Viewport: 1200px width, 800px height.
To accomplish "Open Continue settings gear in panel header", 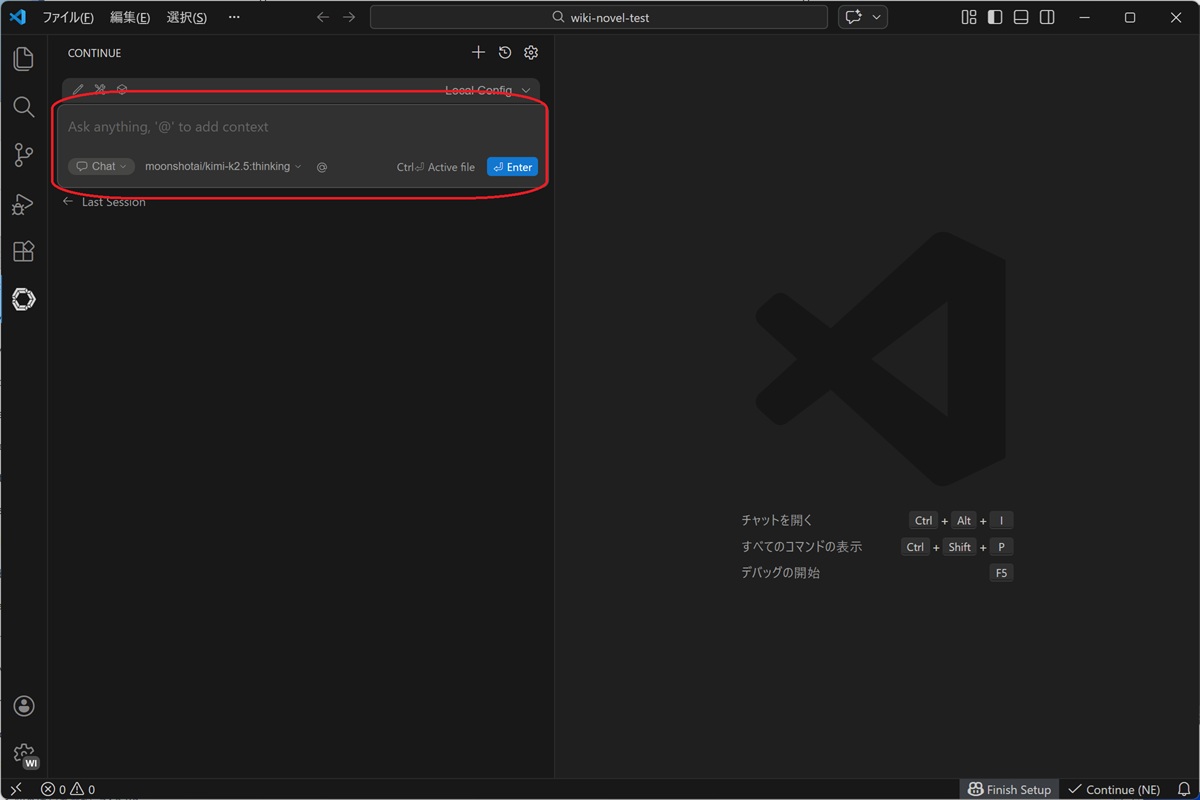I will tap(531, 53).
